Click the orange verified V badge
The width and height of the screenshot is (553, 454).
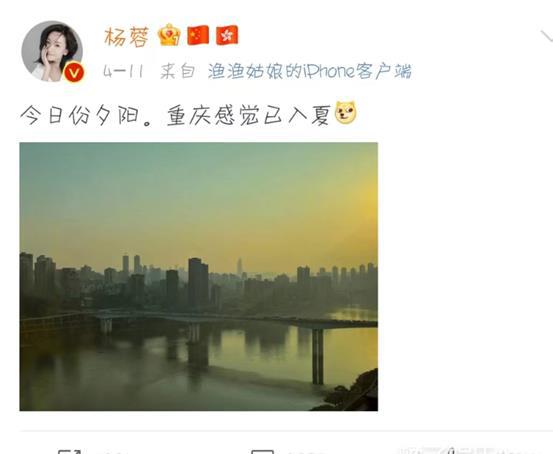point(74,72)
